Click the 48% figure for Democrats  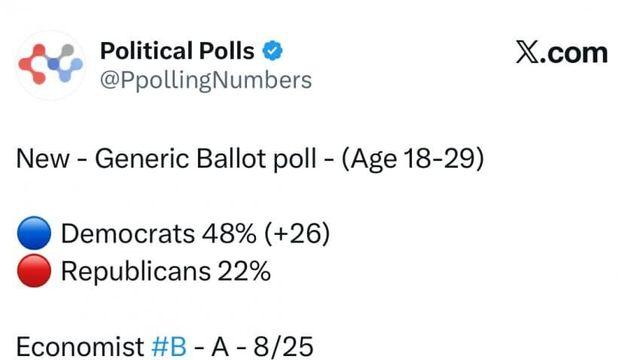[x=229, y=234]
